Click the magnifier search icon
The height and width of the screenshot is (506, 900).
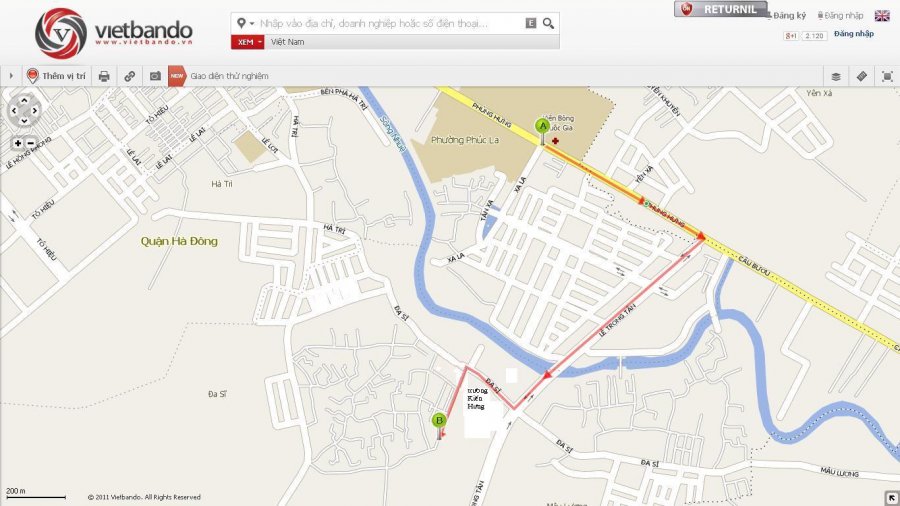(x=548, y=23)
